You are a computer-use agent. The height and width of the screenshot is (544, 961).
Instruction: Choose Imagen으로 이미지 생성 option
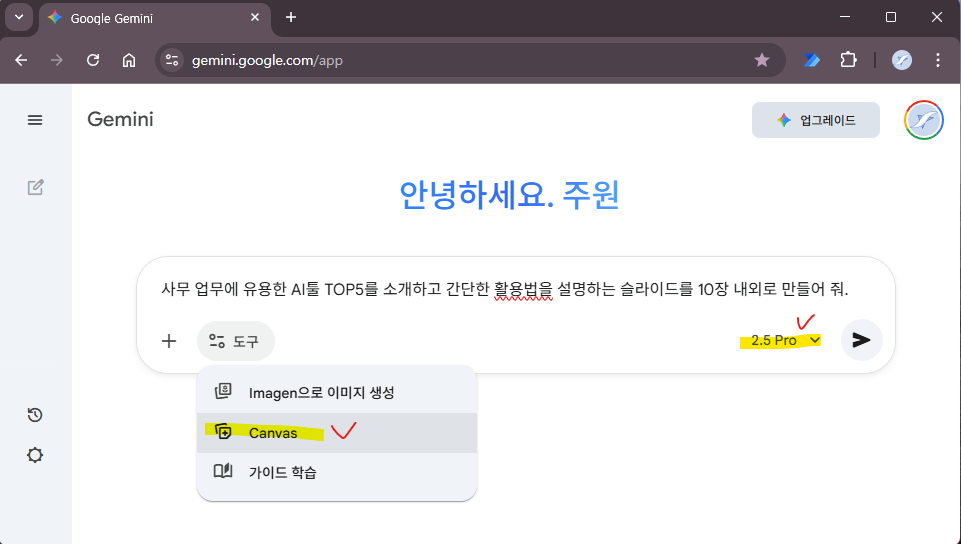coord(320,392)
